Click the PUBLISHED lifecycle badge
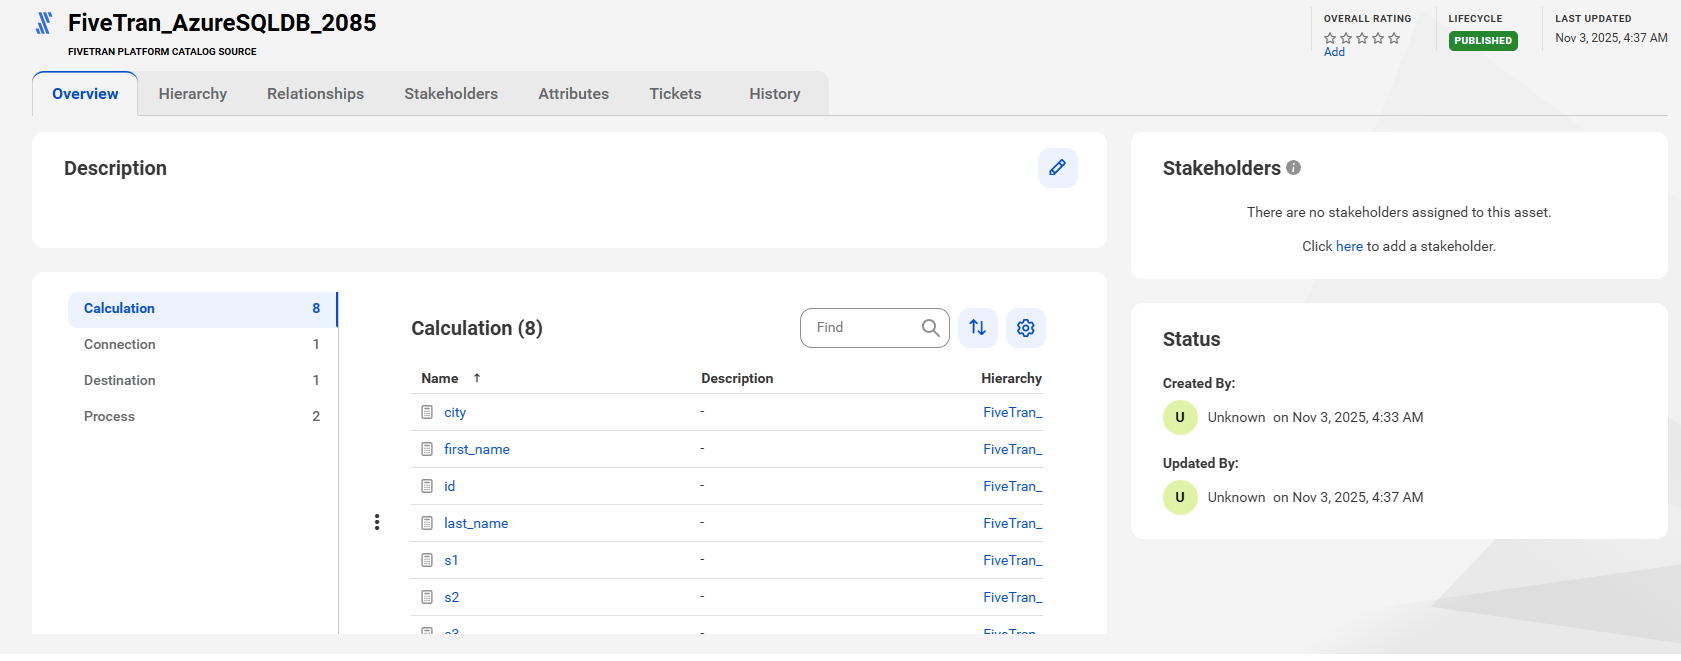The width and height of the screenshot is (1681, 661). (x=1483, y=41)
